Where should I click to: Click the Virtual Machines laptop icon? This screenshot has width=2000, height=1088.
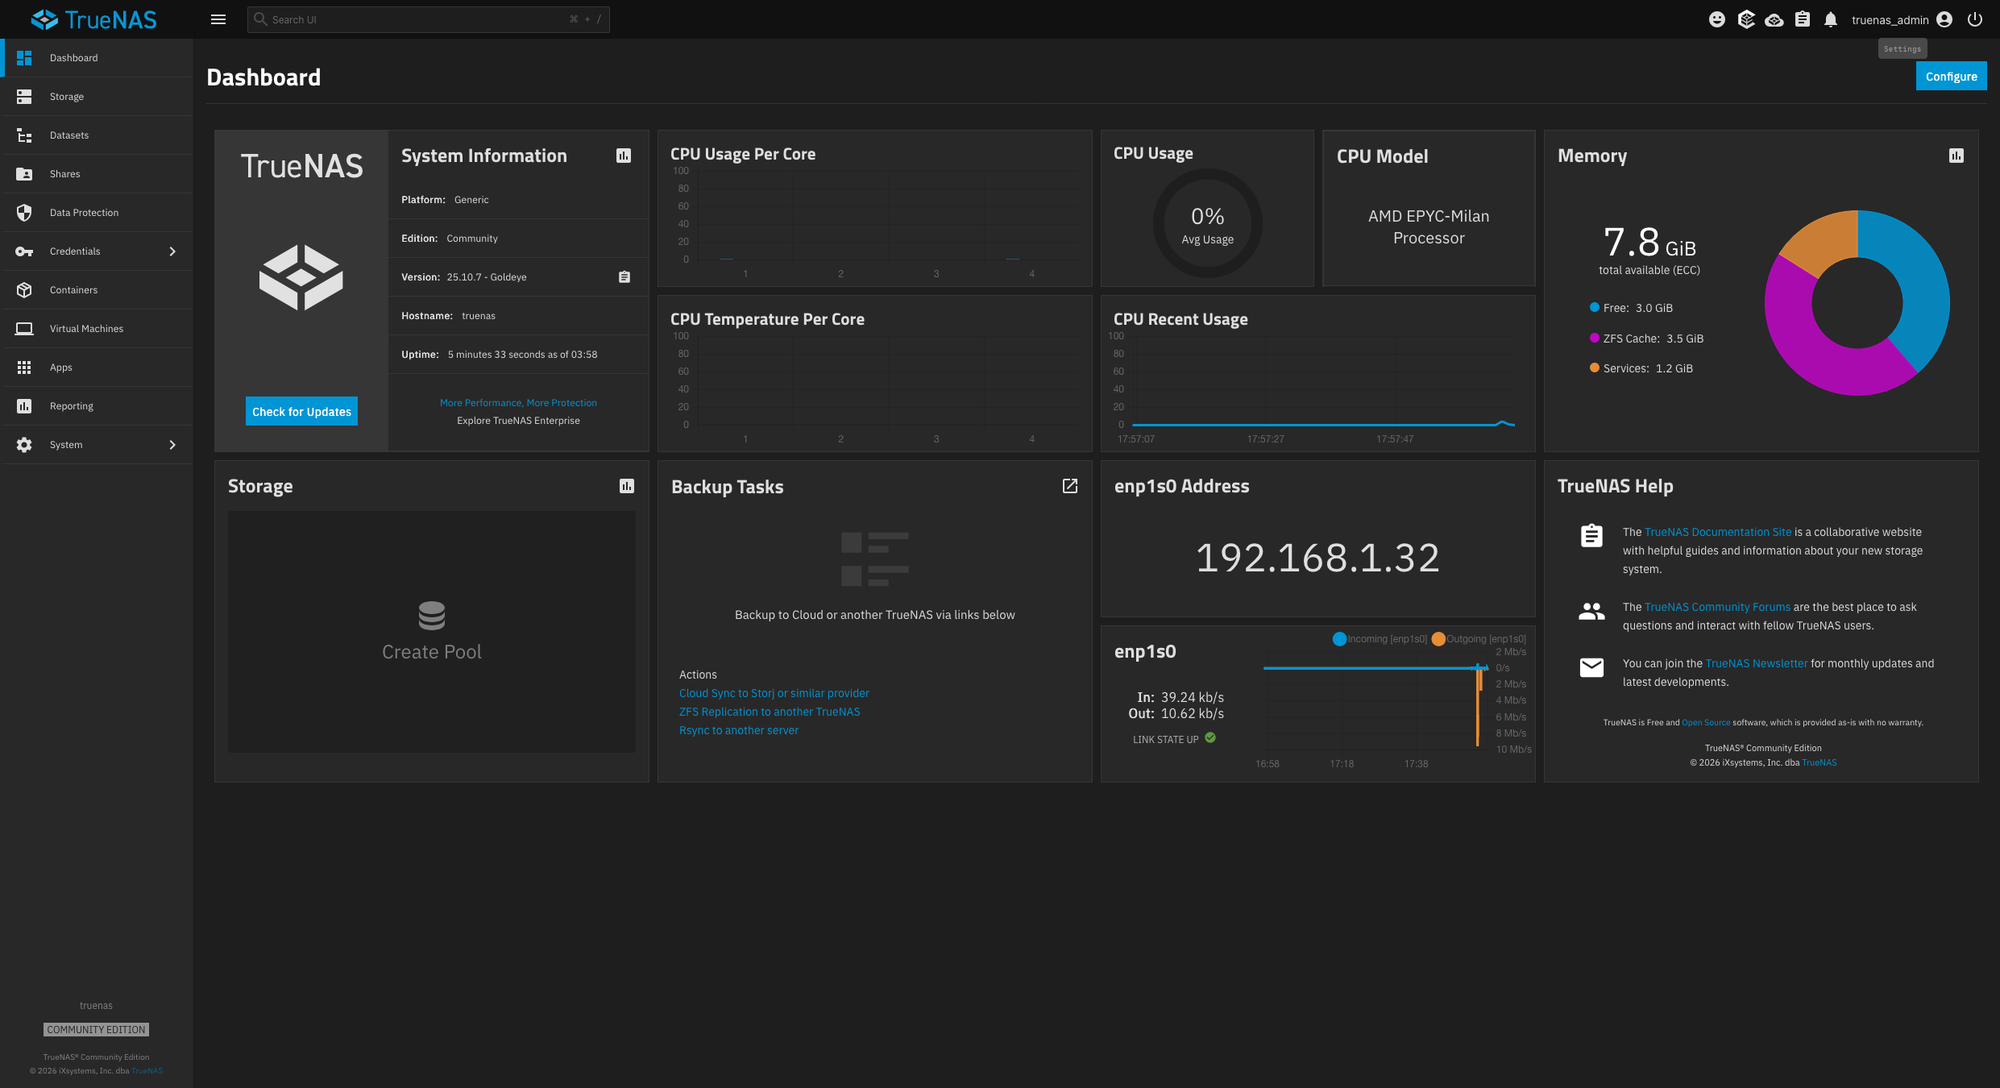tap(24, 329)
